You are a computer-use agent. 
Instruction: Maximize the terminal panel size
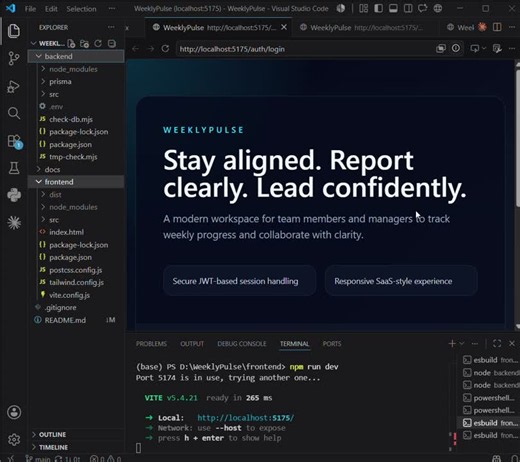tap(497, 343)
